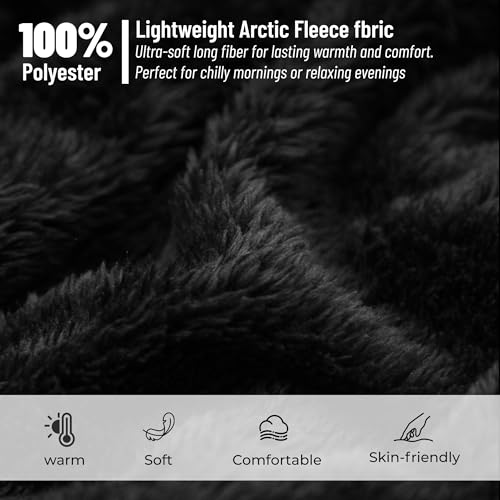Viewport: 500px width, 500px height.
Task: Select the 'Skin-friendly' label text
Action: tap(414, 458)
